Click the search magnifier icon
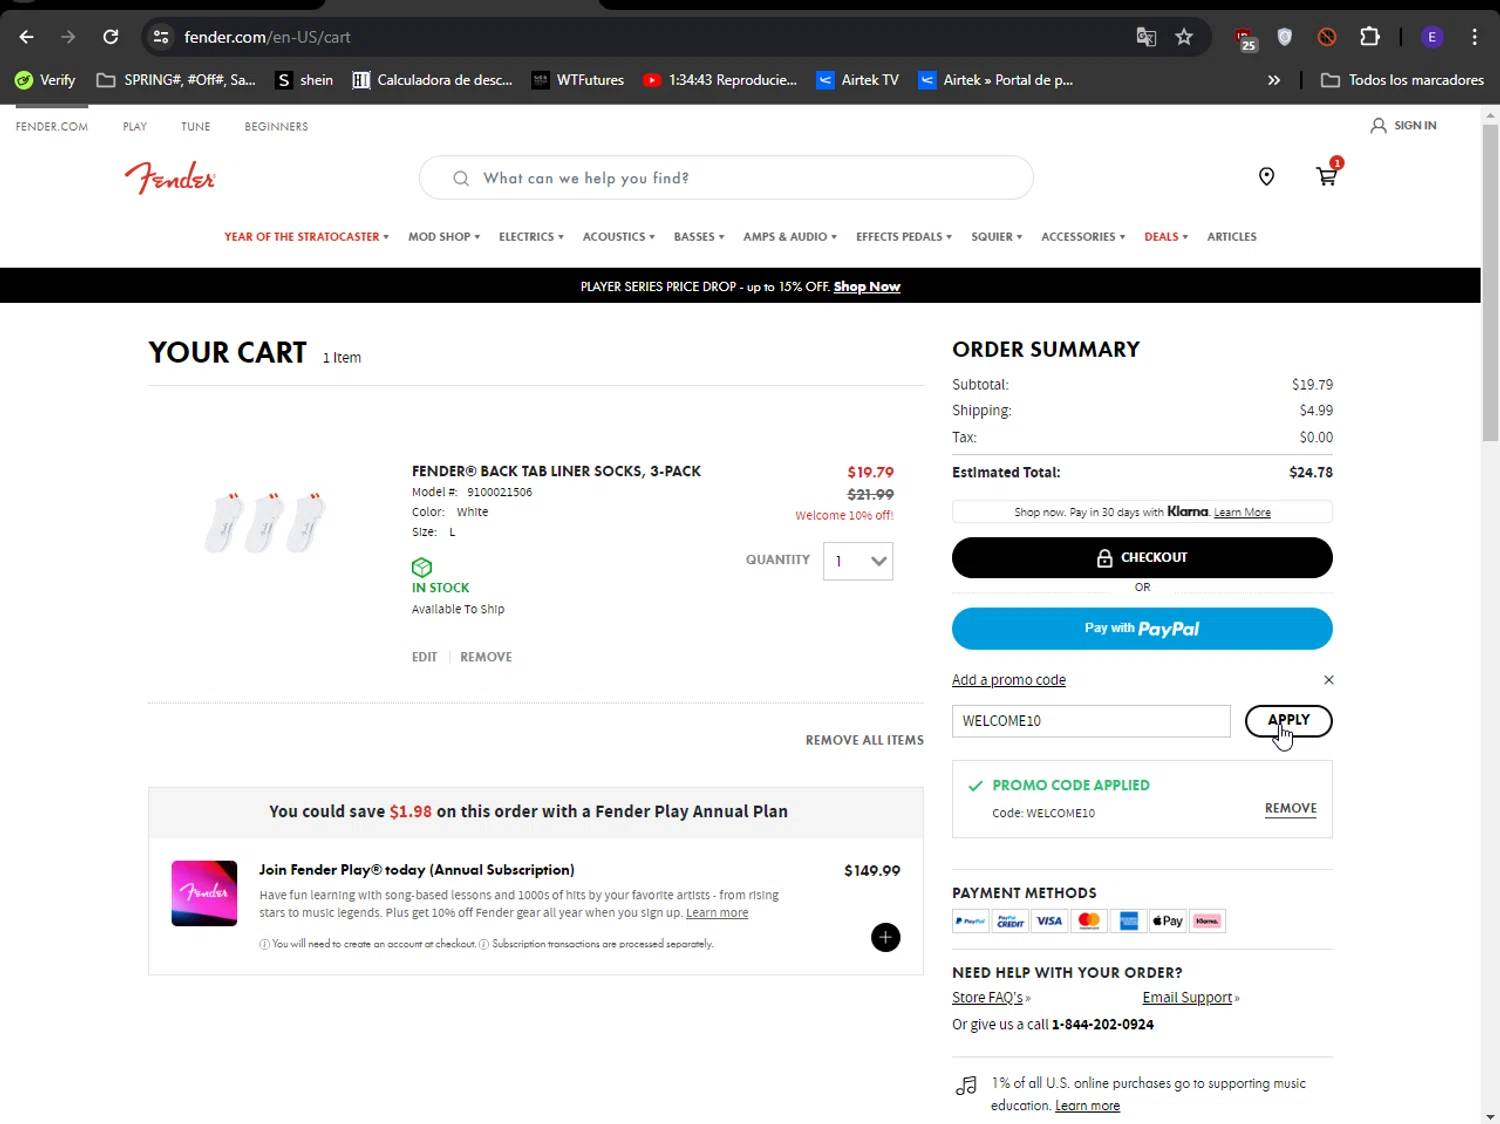1500x1124 pixels. point(461,178)
